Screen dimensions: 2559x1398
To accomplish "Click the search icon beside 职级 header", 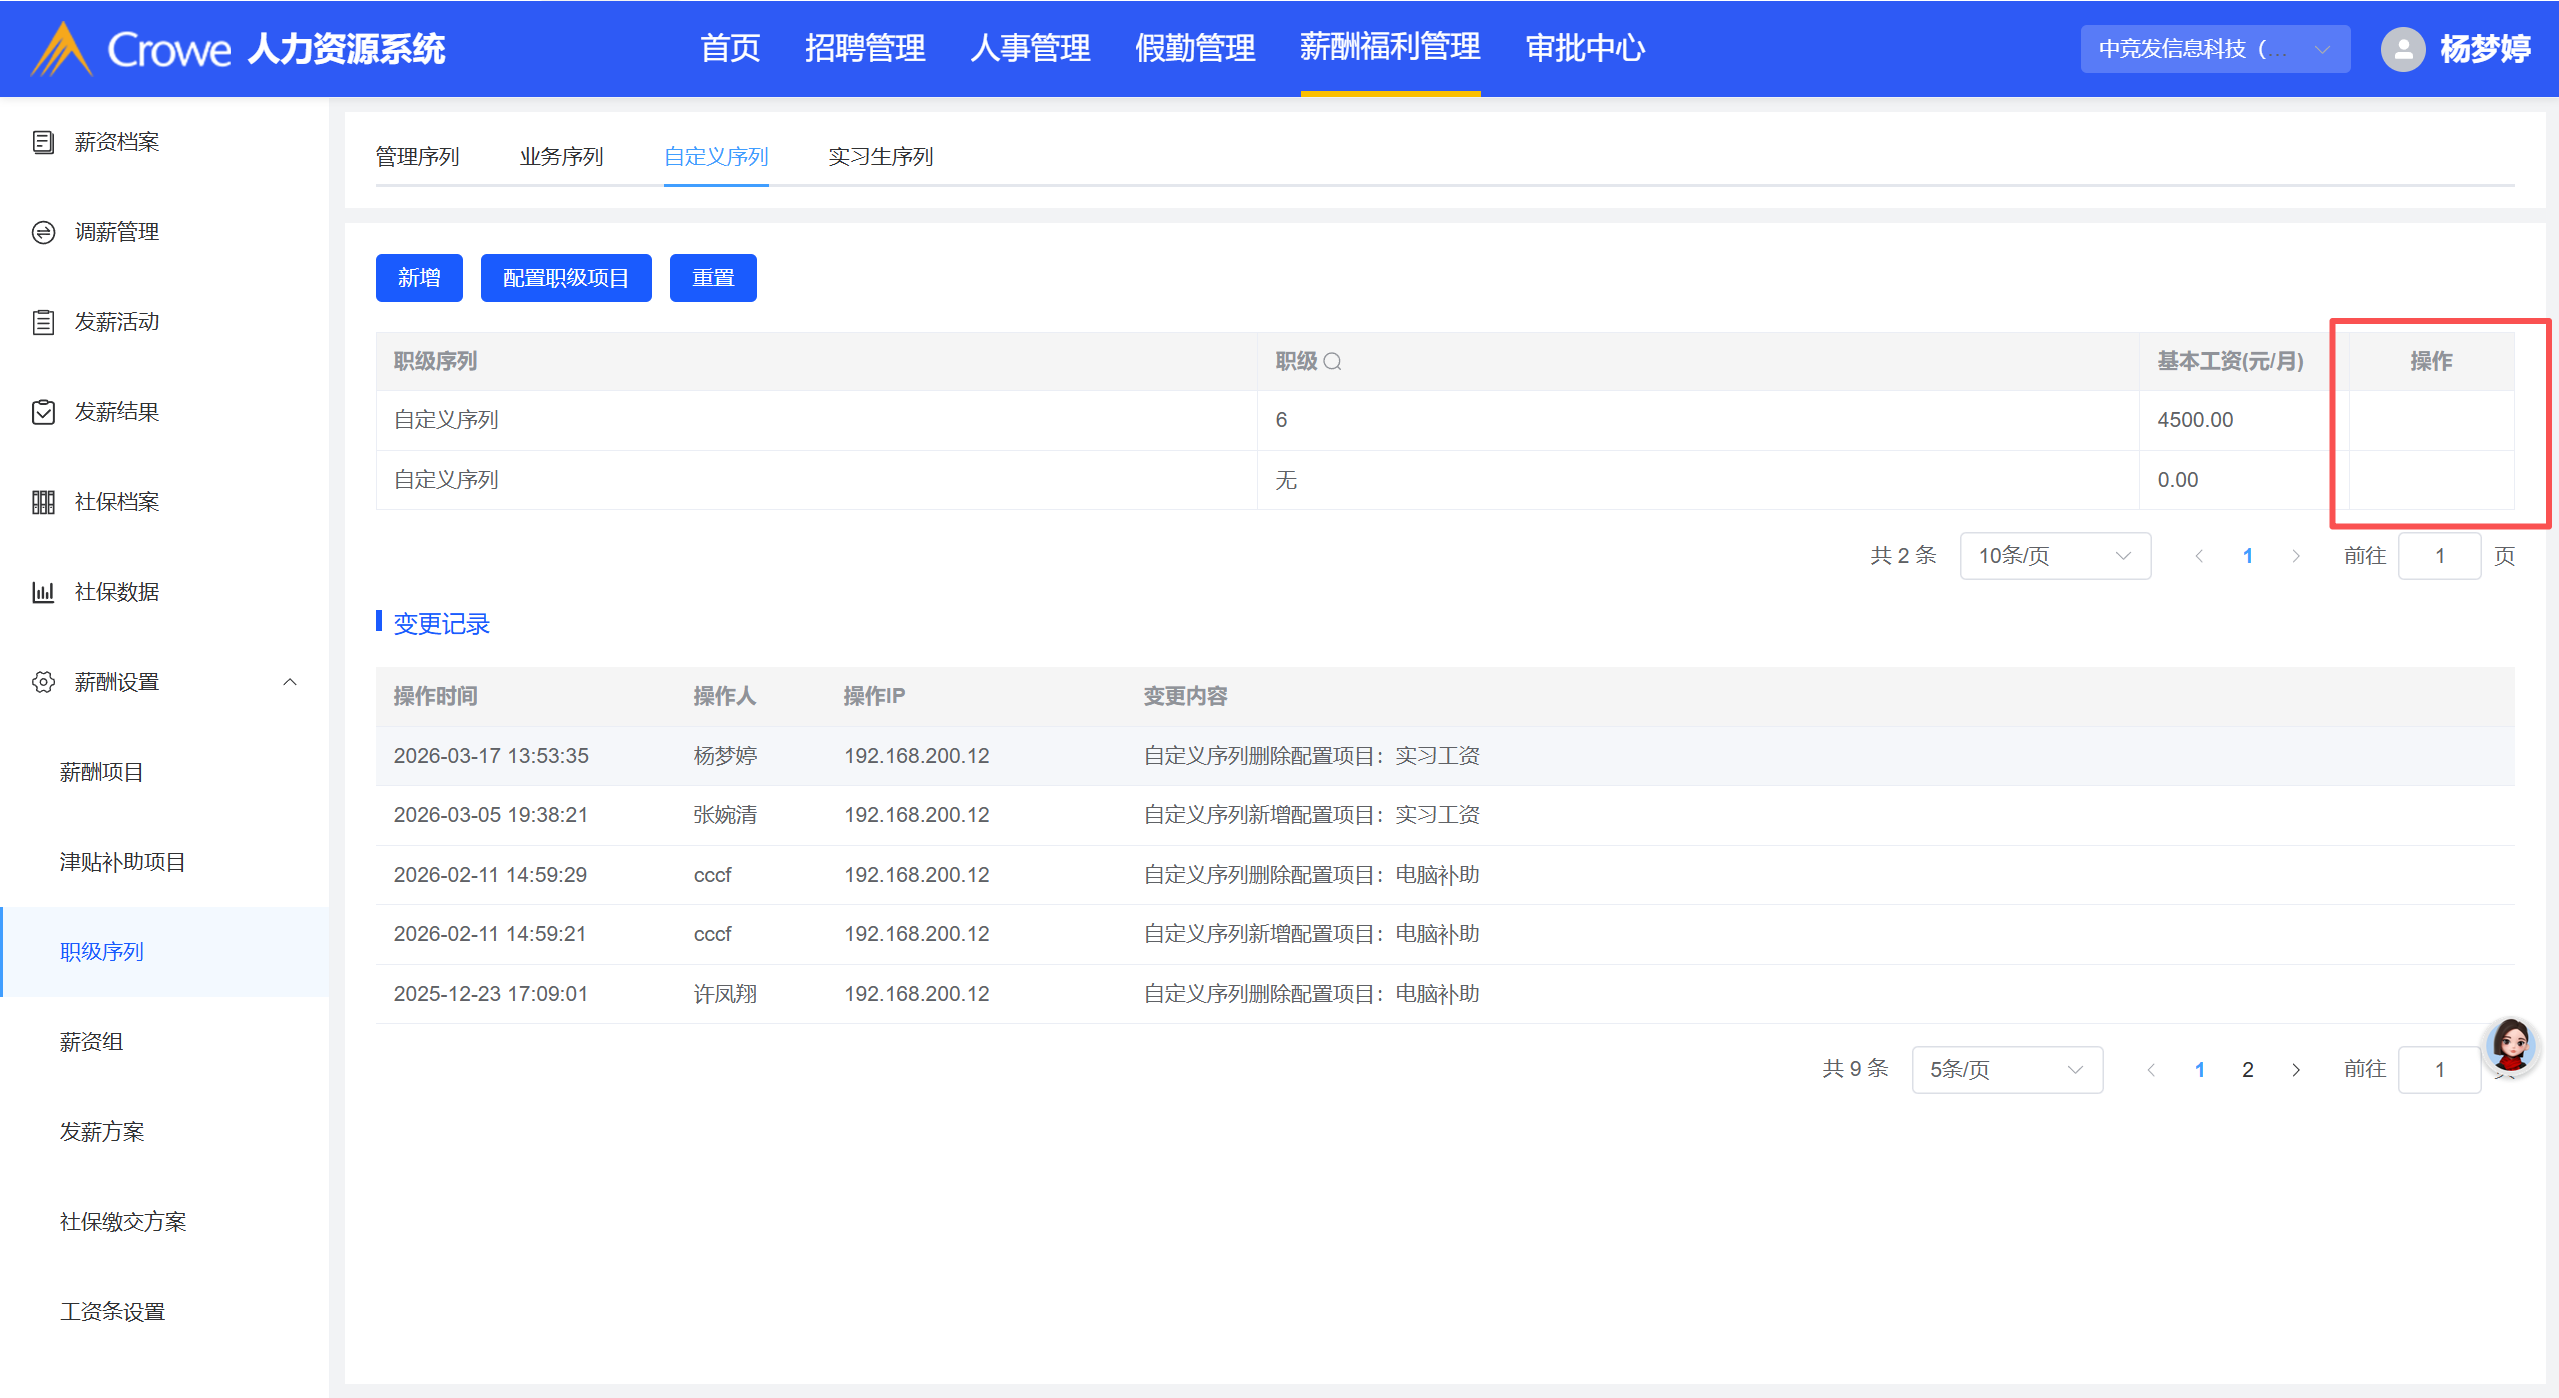I will point(1332,362).
